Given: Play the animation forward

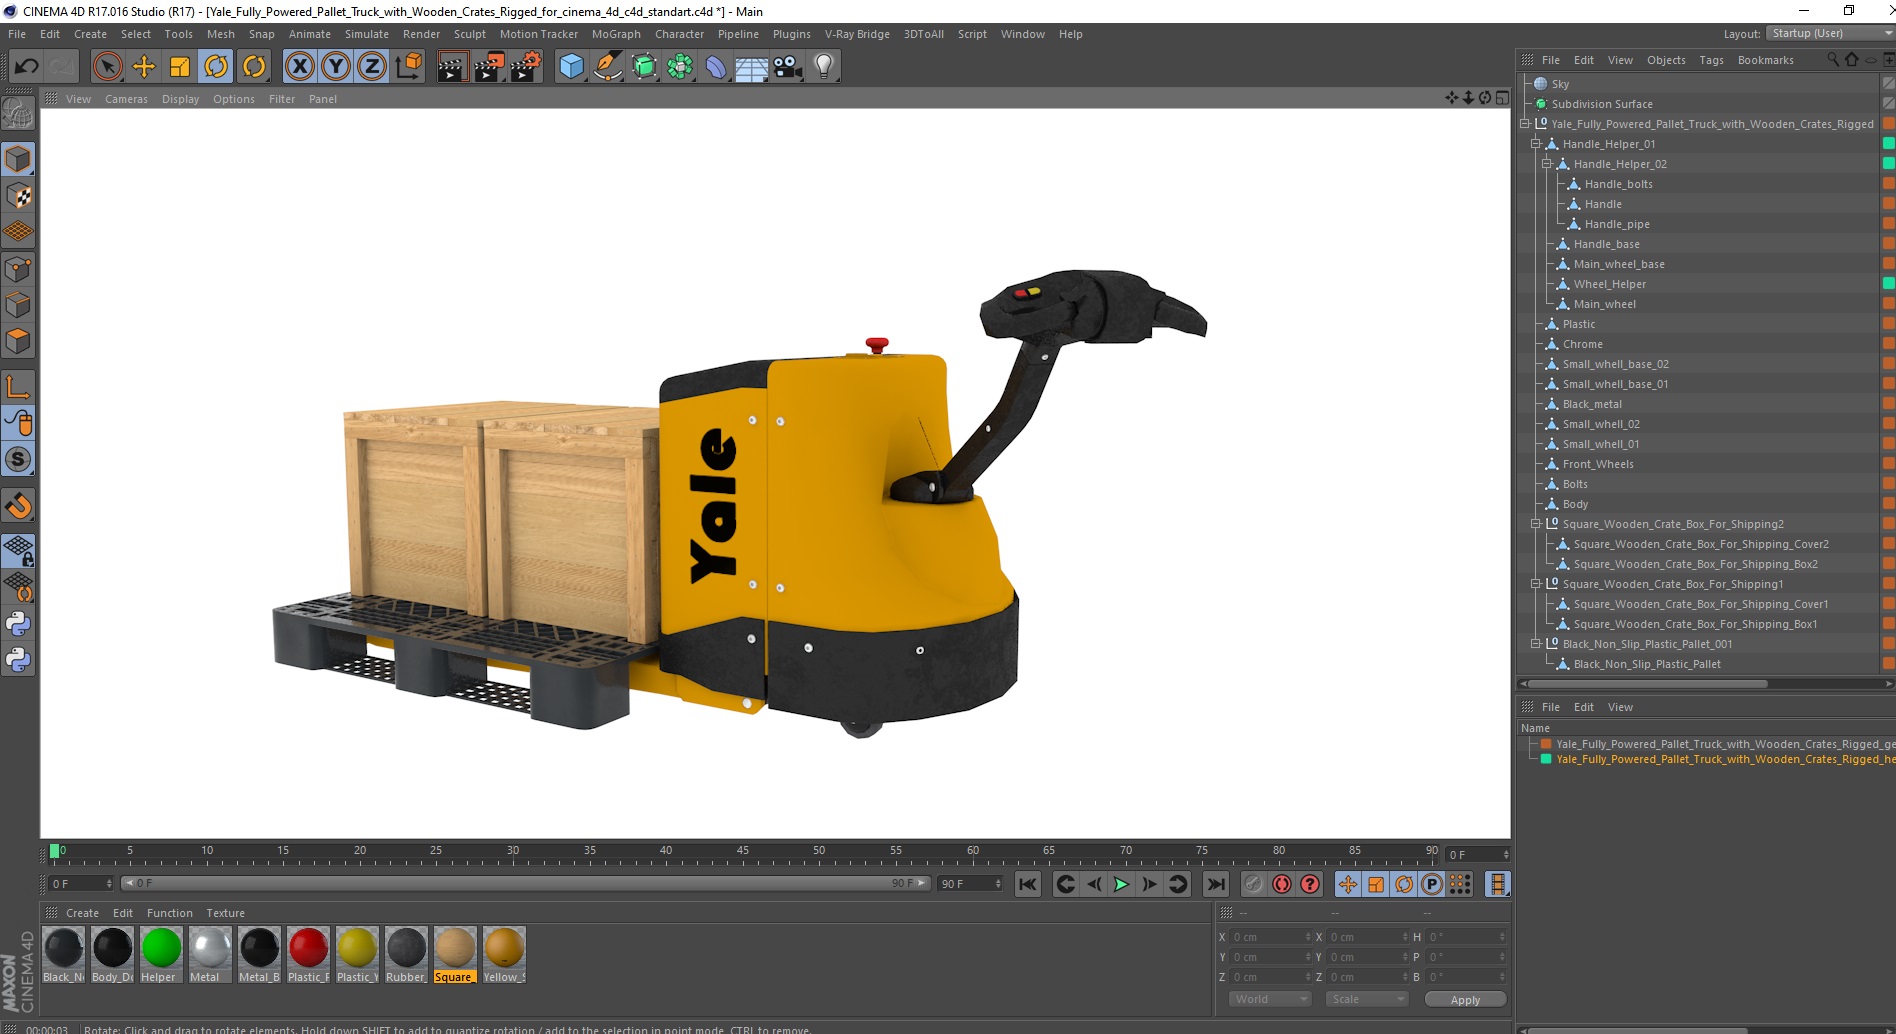Looking at the screenshot, I should click(x=1121, y=884).
